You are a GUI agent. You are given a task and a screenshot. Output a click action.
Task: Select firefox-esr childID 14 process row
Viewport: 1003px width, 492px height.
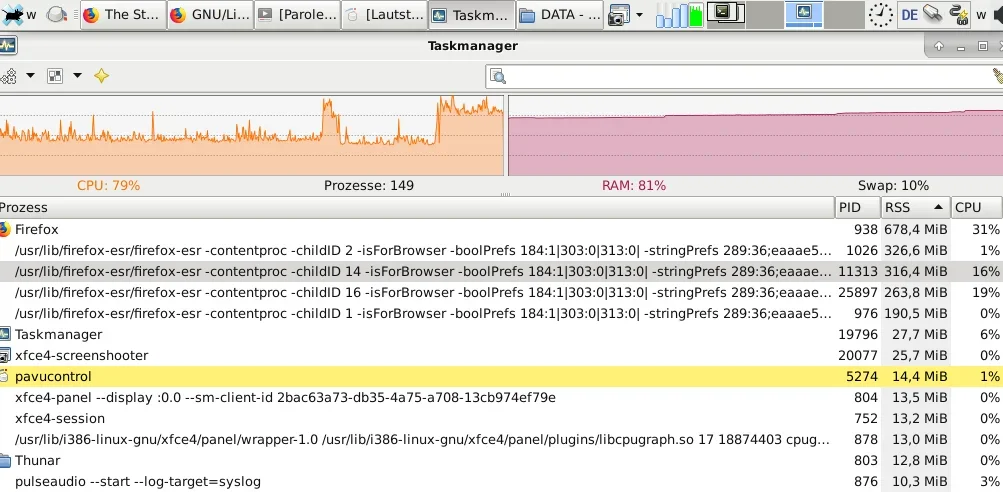point(502,271)
